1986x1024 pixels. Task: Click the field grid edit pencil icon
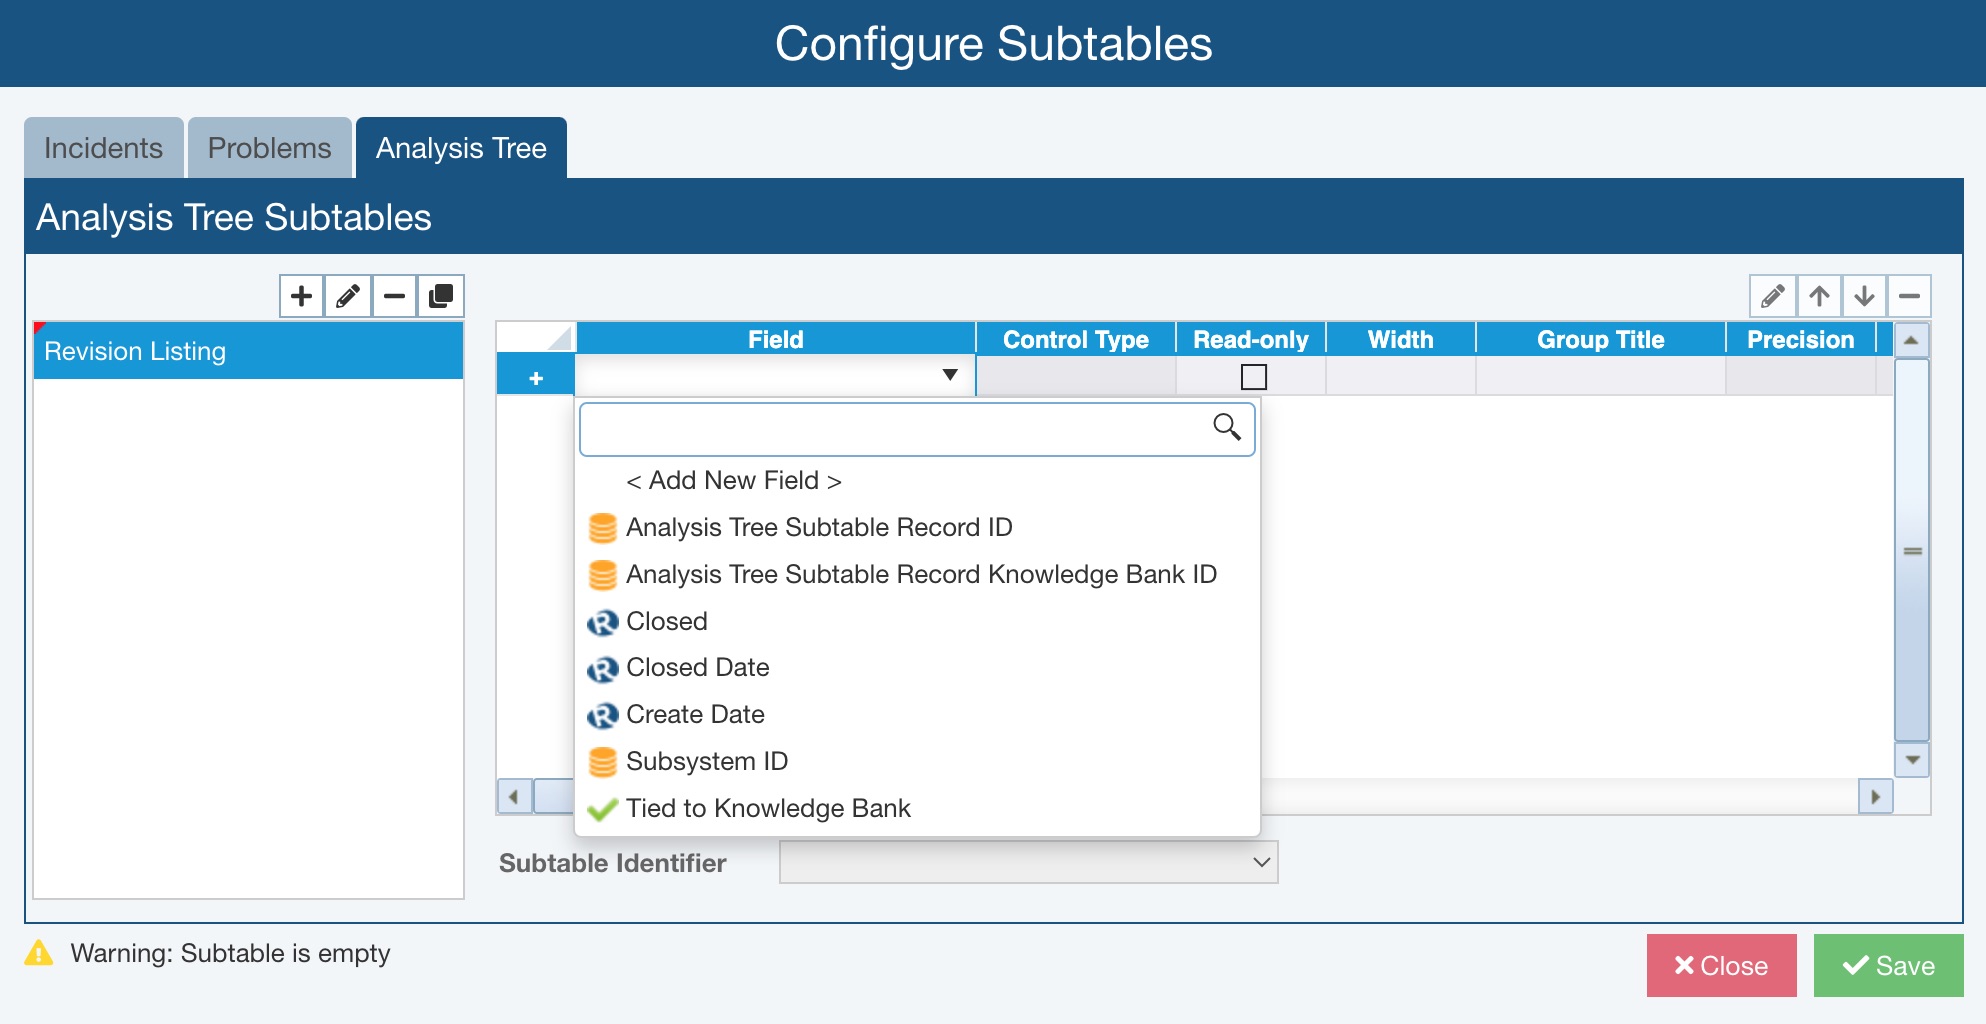(1772, 297)
